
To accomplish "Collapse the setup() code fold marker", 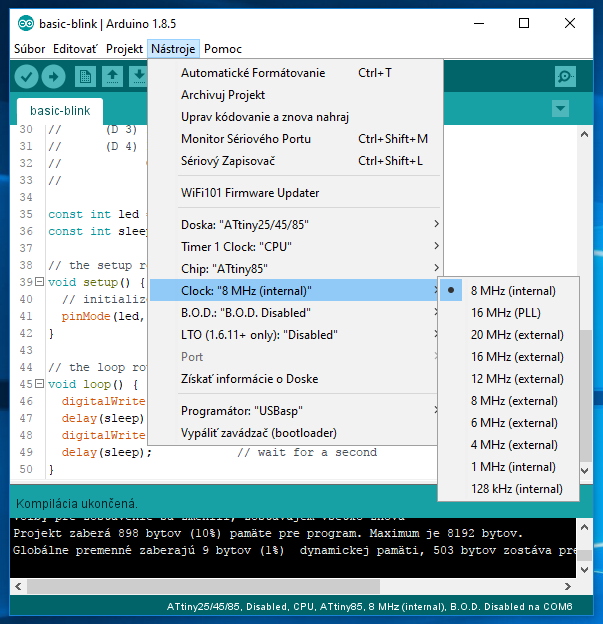I will pos(39,282).
